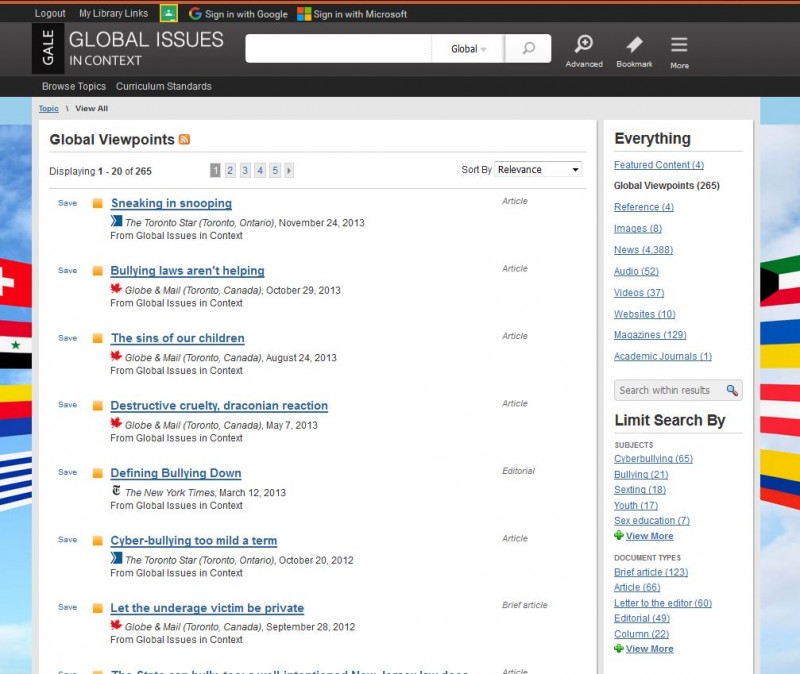
Task: Filter by Websites (10)
Action: [644, 314]
